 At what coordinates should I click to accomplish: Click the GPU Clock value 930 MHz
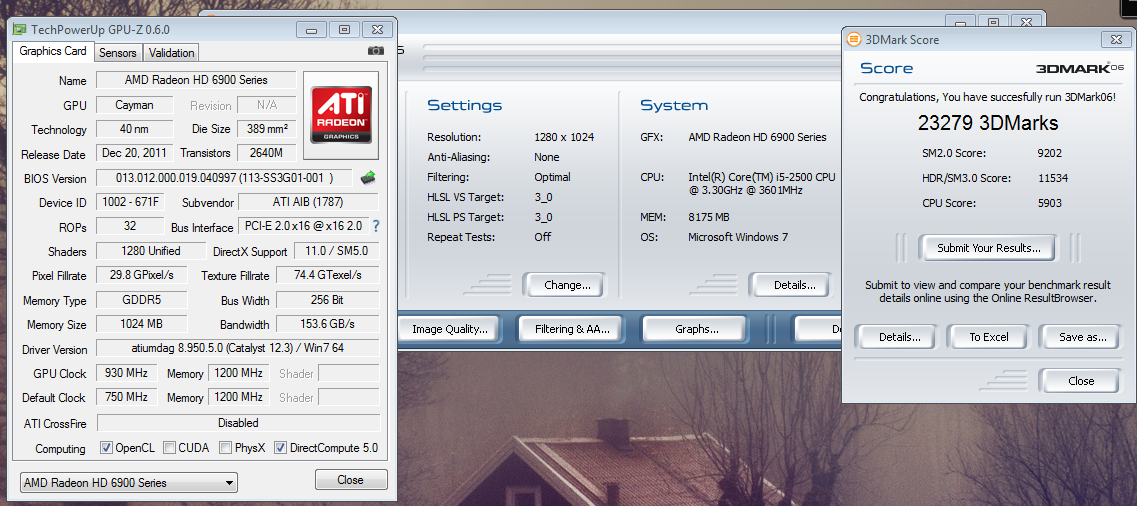[126, 373]
